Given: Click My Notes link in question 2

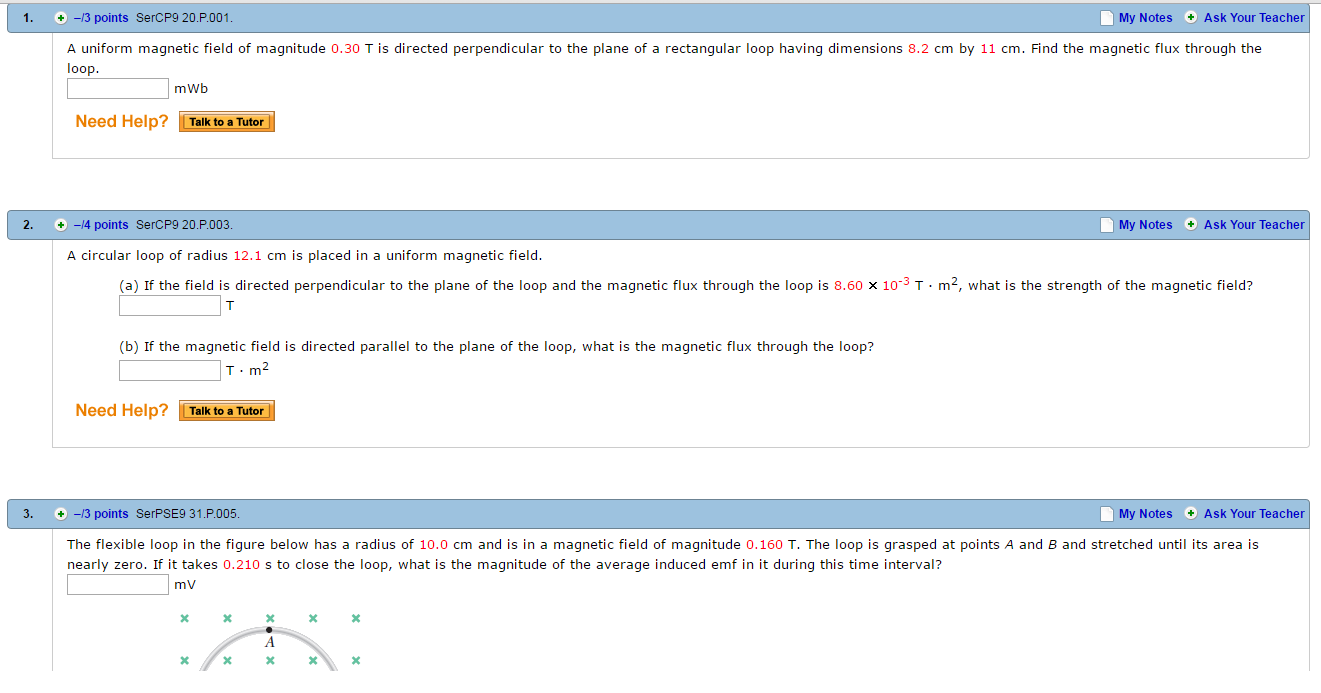Looking at the screenshot, I should [1145, 225].
